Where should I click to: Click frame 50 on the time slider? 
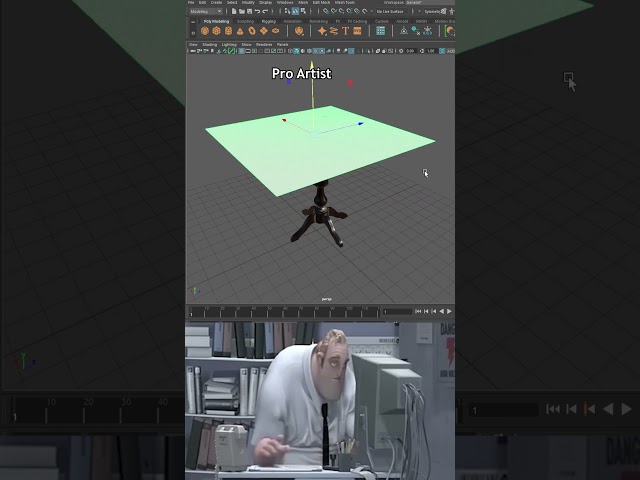[x=269, y=312]
